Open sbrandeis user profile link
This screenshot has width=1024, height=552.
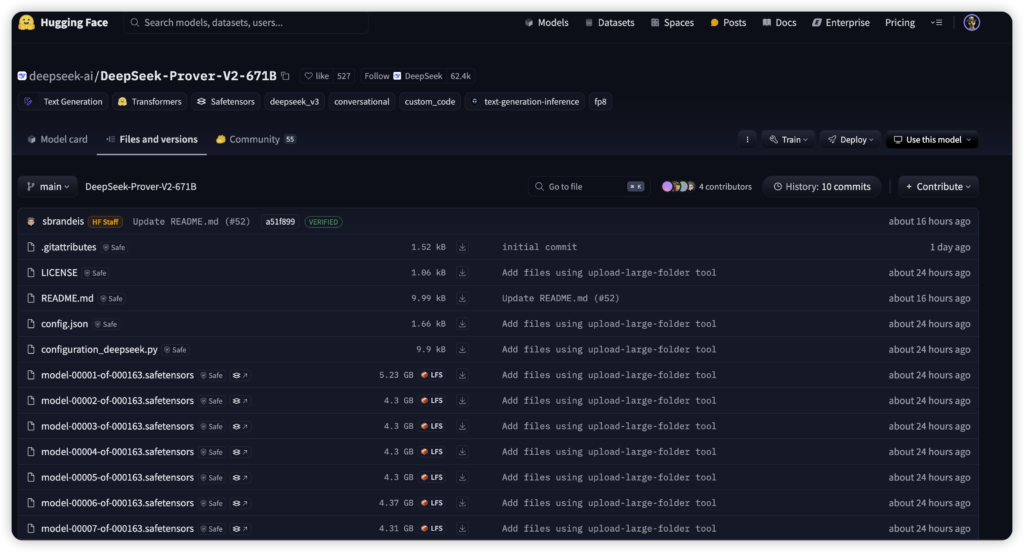[63, 221]
